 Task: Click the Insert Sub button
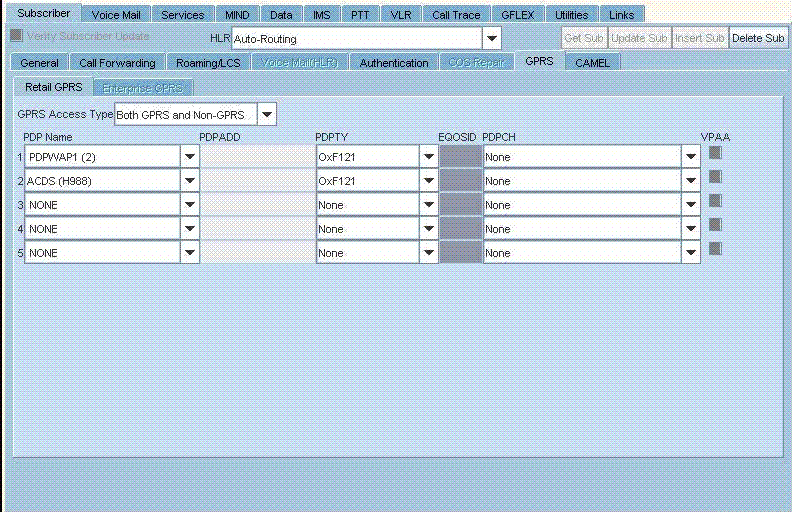coord(700,38)
